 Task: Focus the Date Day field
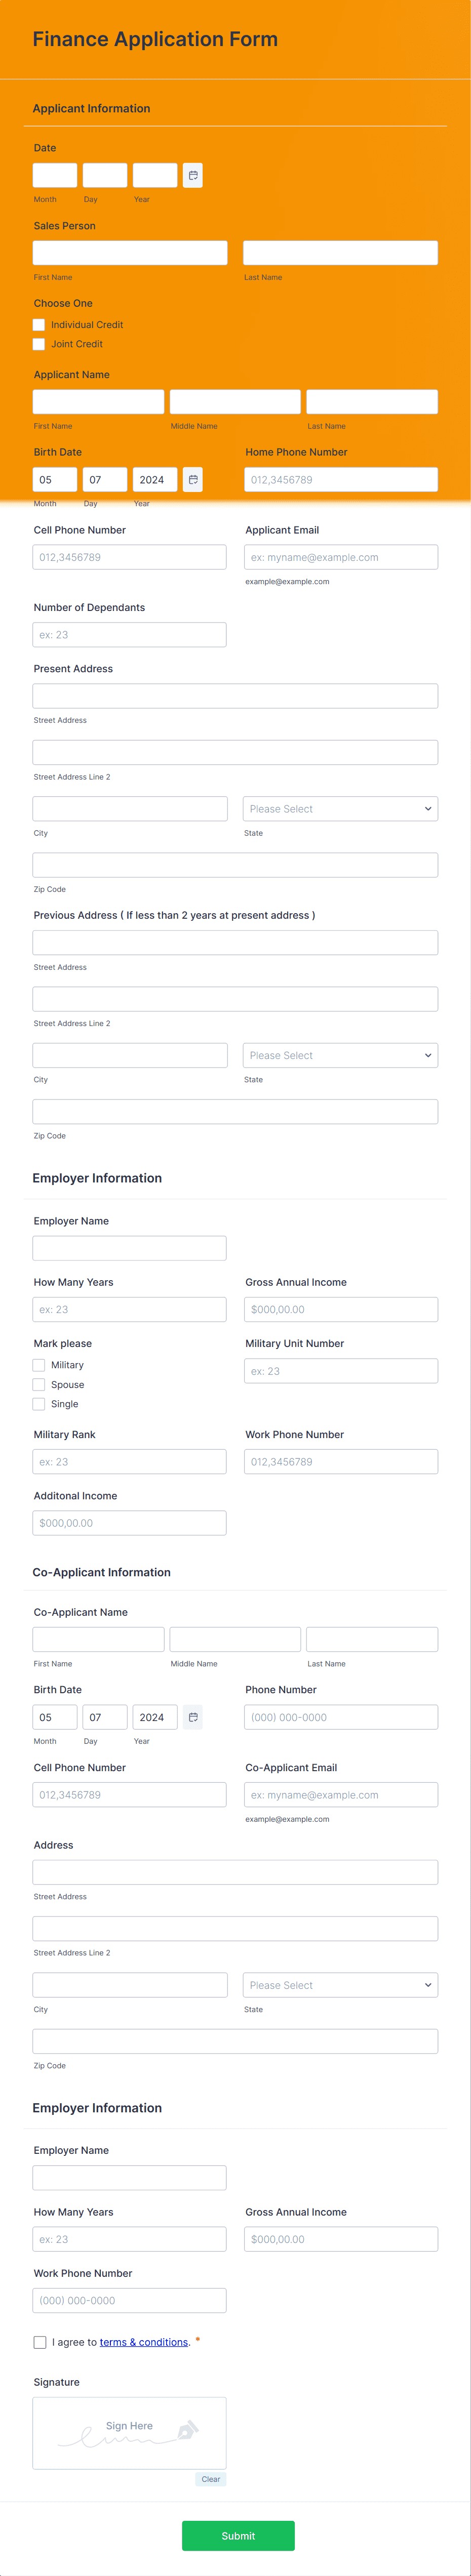105,175
